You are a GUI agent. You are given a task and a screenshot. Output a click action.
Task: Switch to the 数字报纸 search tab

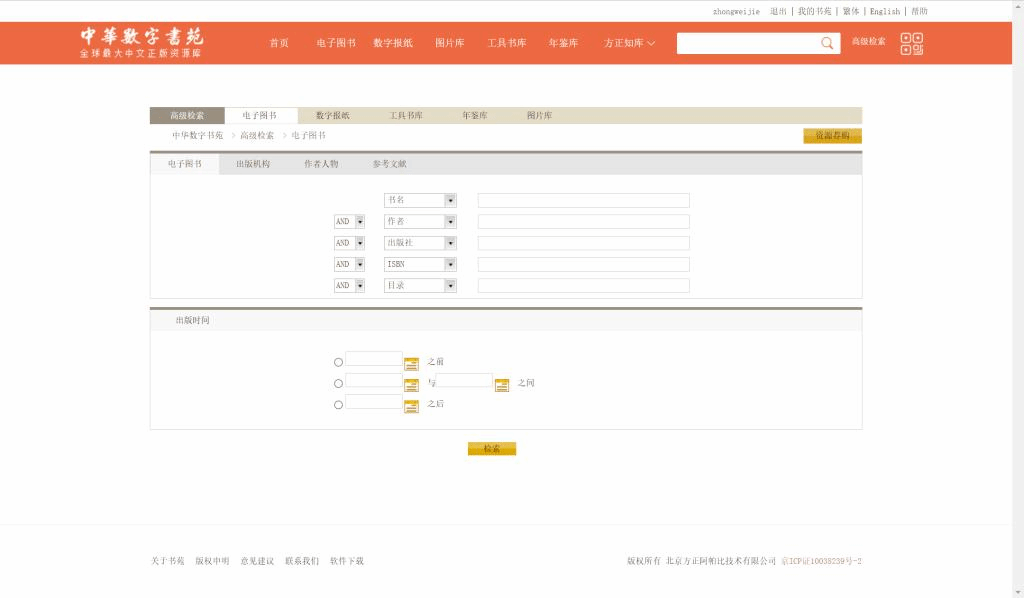(332, 116)
